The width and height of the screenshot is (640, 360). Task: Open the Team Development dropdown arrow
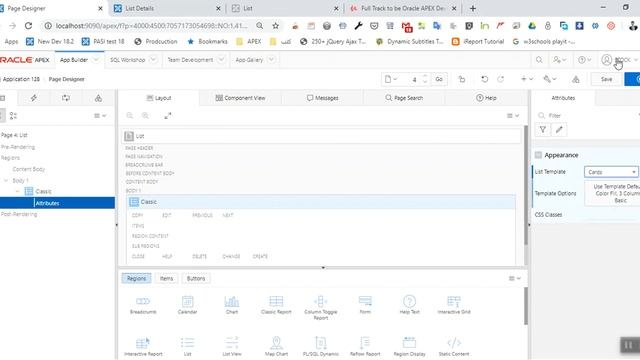(x=221, y=60)
